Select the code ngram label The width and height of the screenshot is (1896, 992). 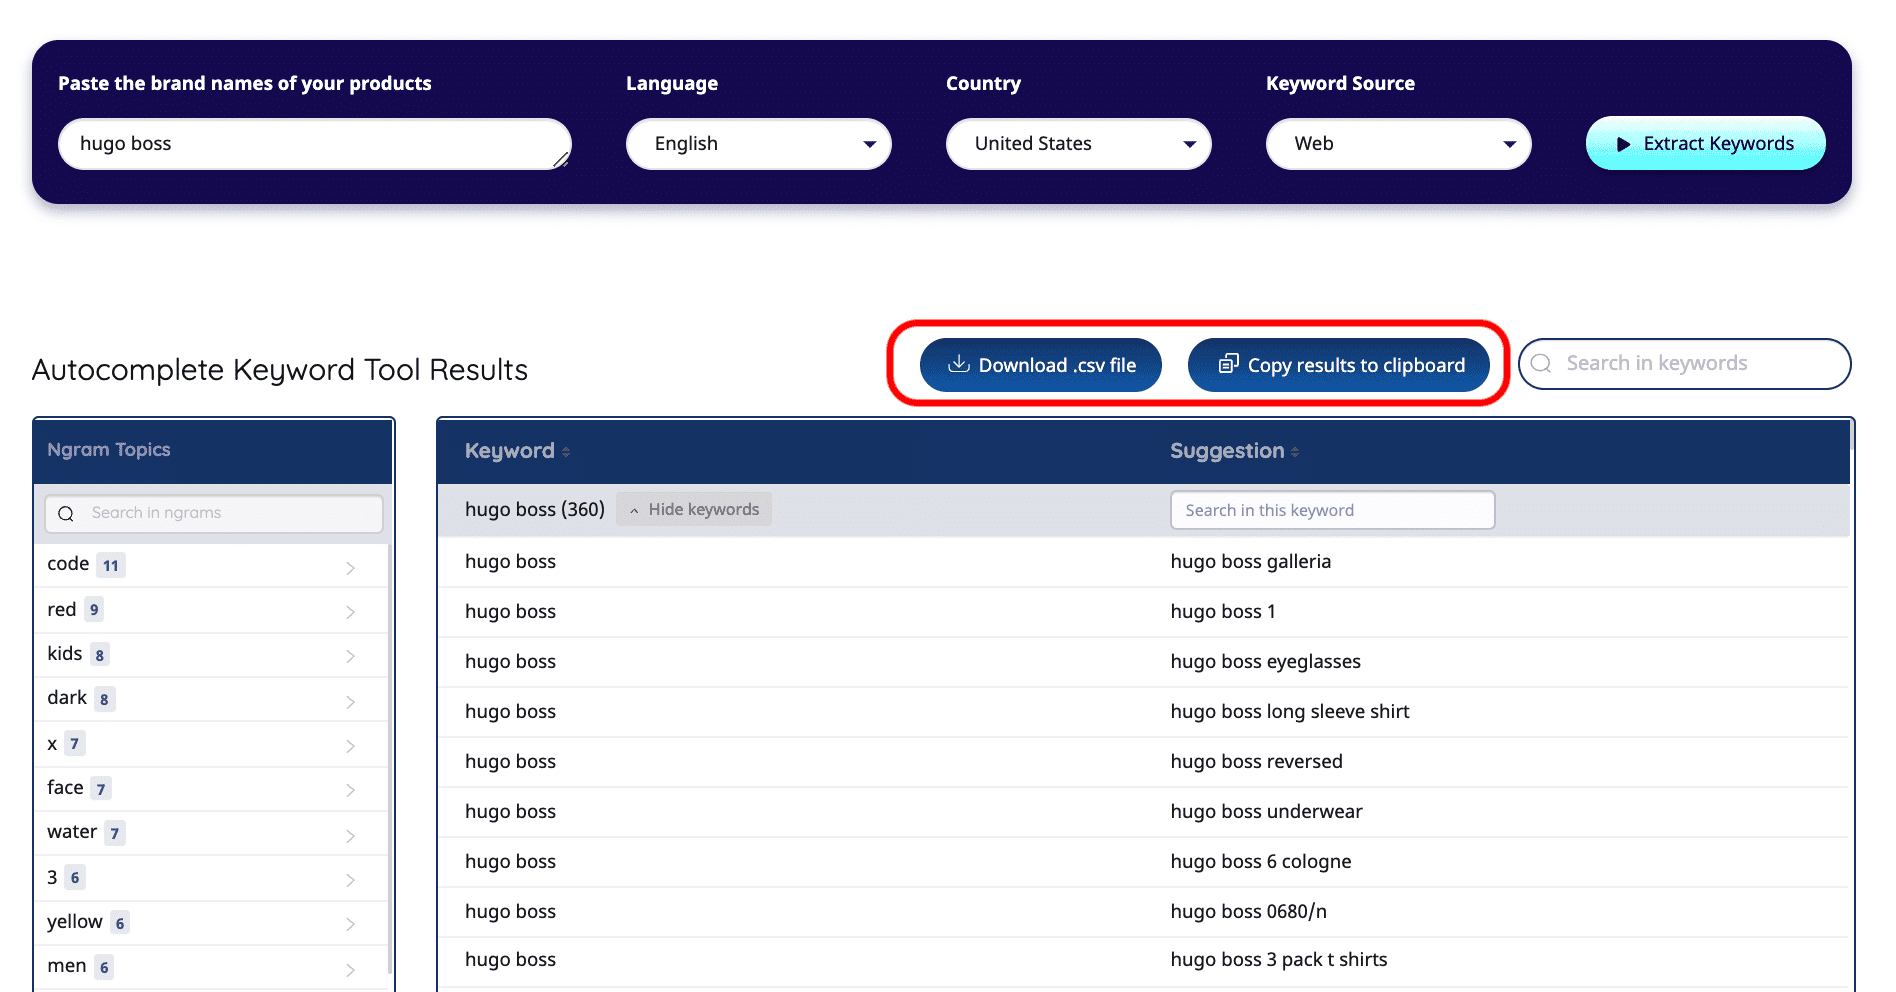(x=68, y=564)
